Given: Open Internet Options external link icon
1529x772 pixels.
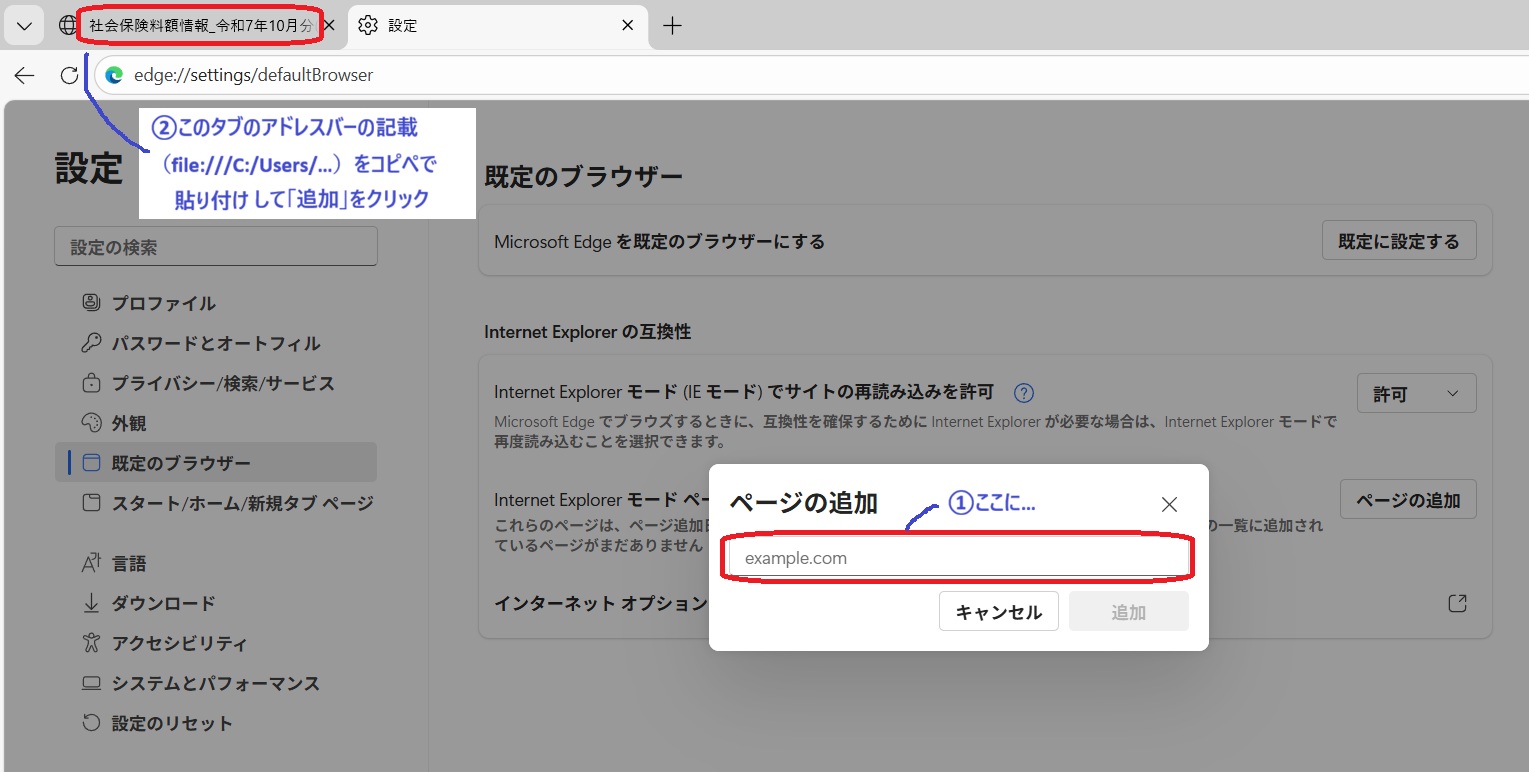Looking at the screenshot, I should tap(1457, 603).
